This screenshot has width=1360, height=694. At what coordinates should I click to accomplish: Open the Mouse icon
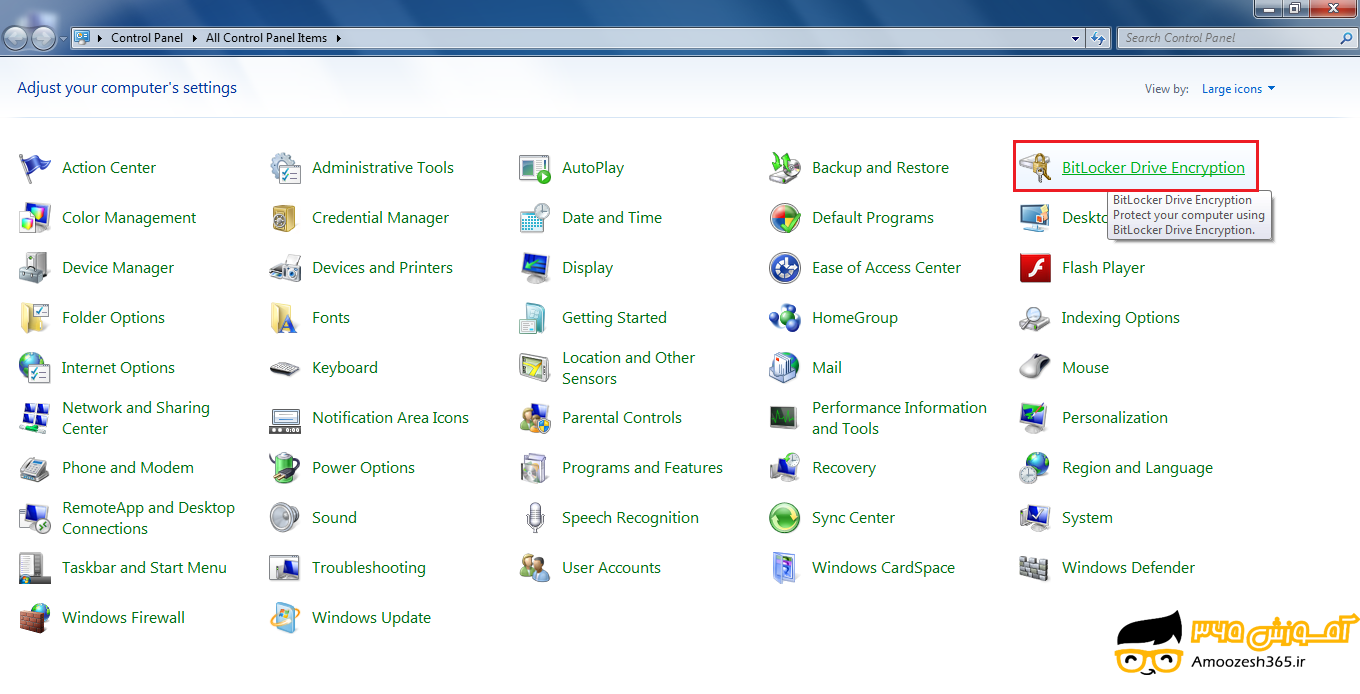click(x=1035, y=368)
